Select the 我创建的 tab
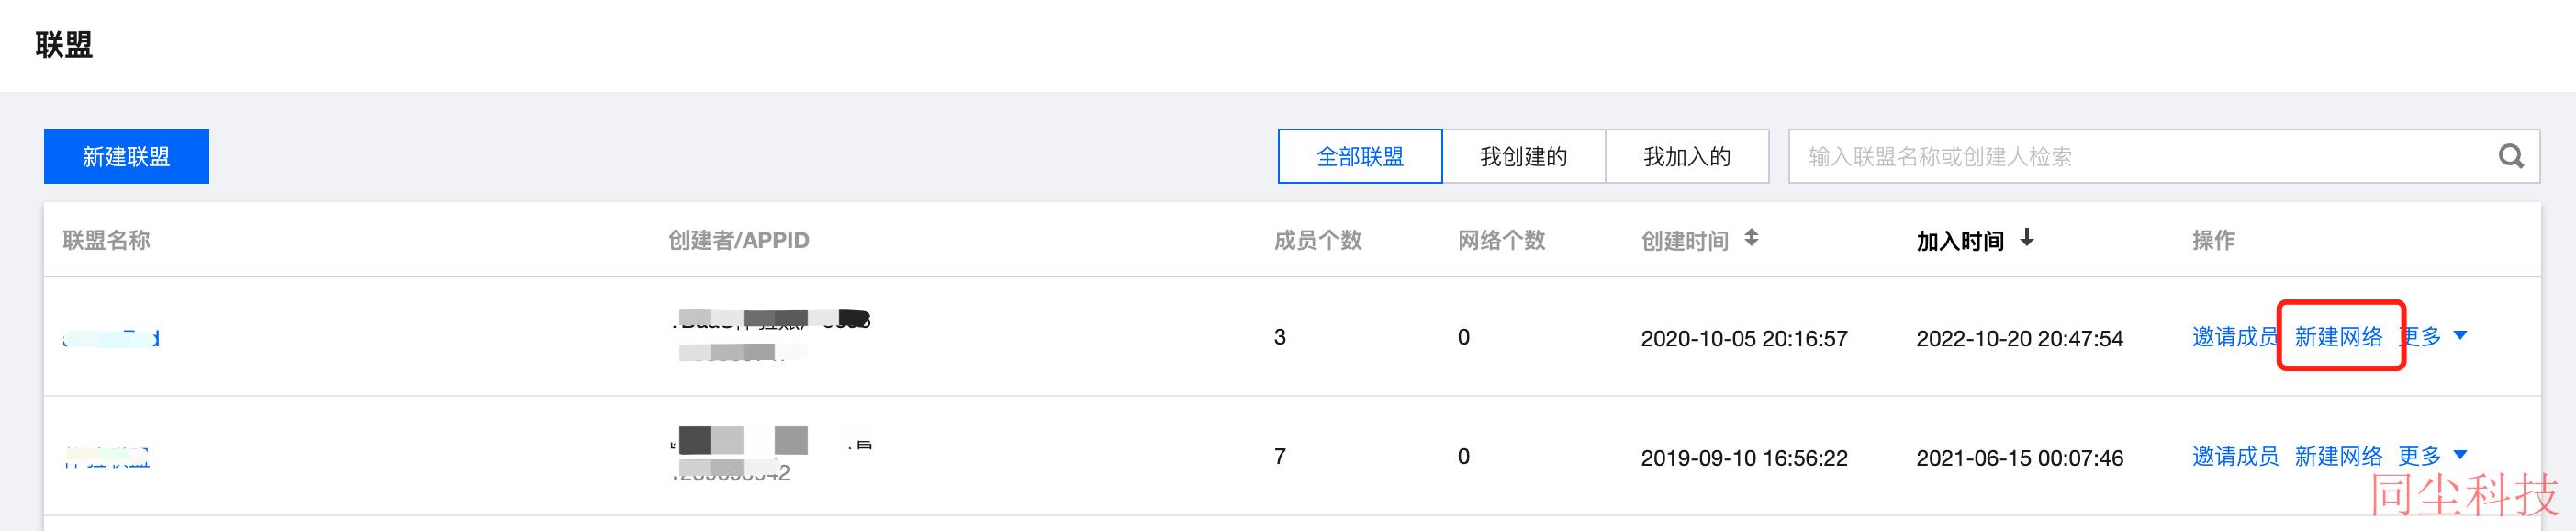Image resolution: width=2576 pixels, height=531 pixels. pyautogui.click(x=1523, y=156)
